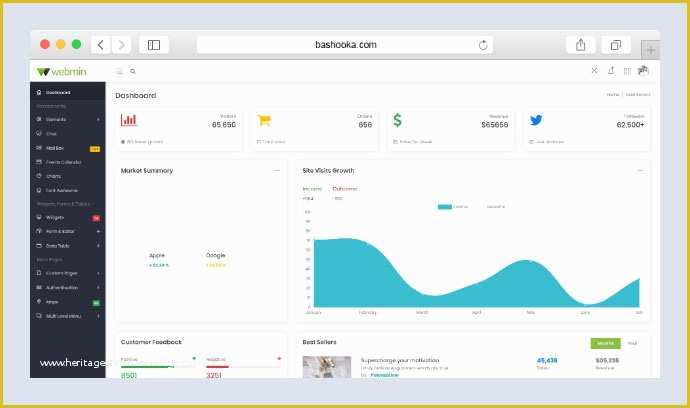Click the Income label above chart
This screenshot has width=690, height=408.
coord(312,189)
